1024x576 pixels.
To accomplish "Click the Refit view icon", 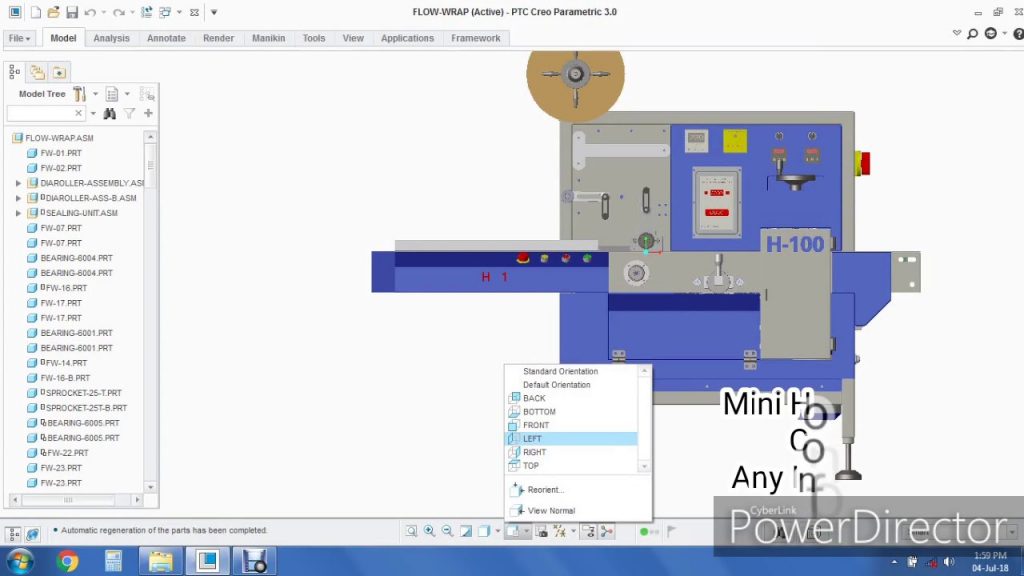I will pos(411,532).
